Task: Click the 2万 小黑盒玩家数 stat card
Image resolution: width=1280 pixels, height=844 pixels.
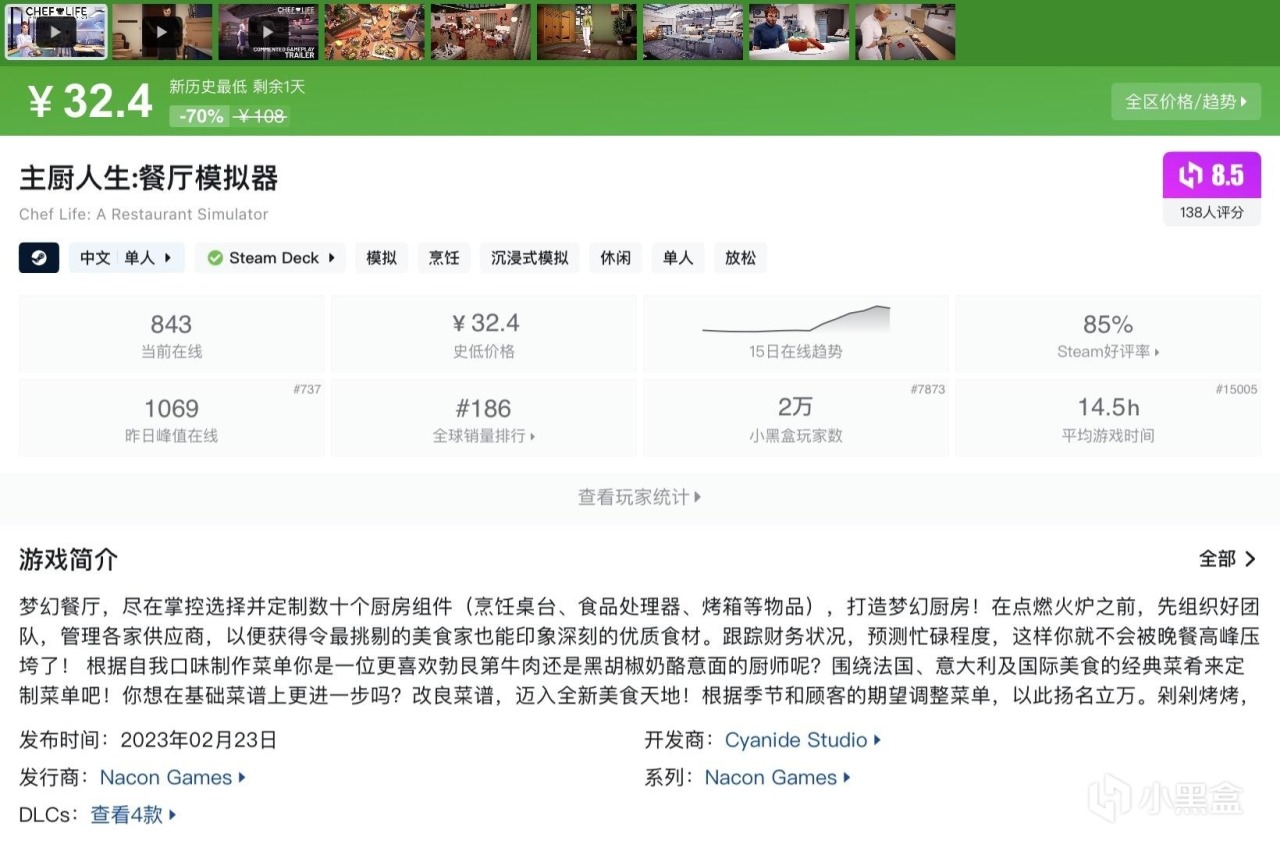Action: (796, 418)
